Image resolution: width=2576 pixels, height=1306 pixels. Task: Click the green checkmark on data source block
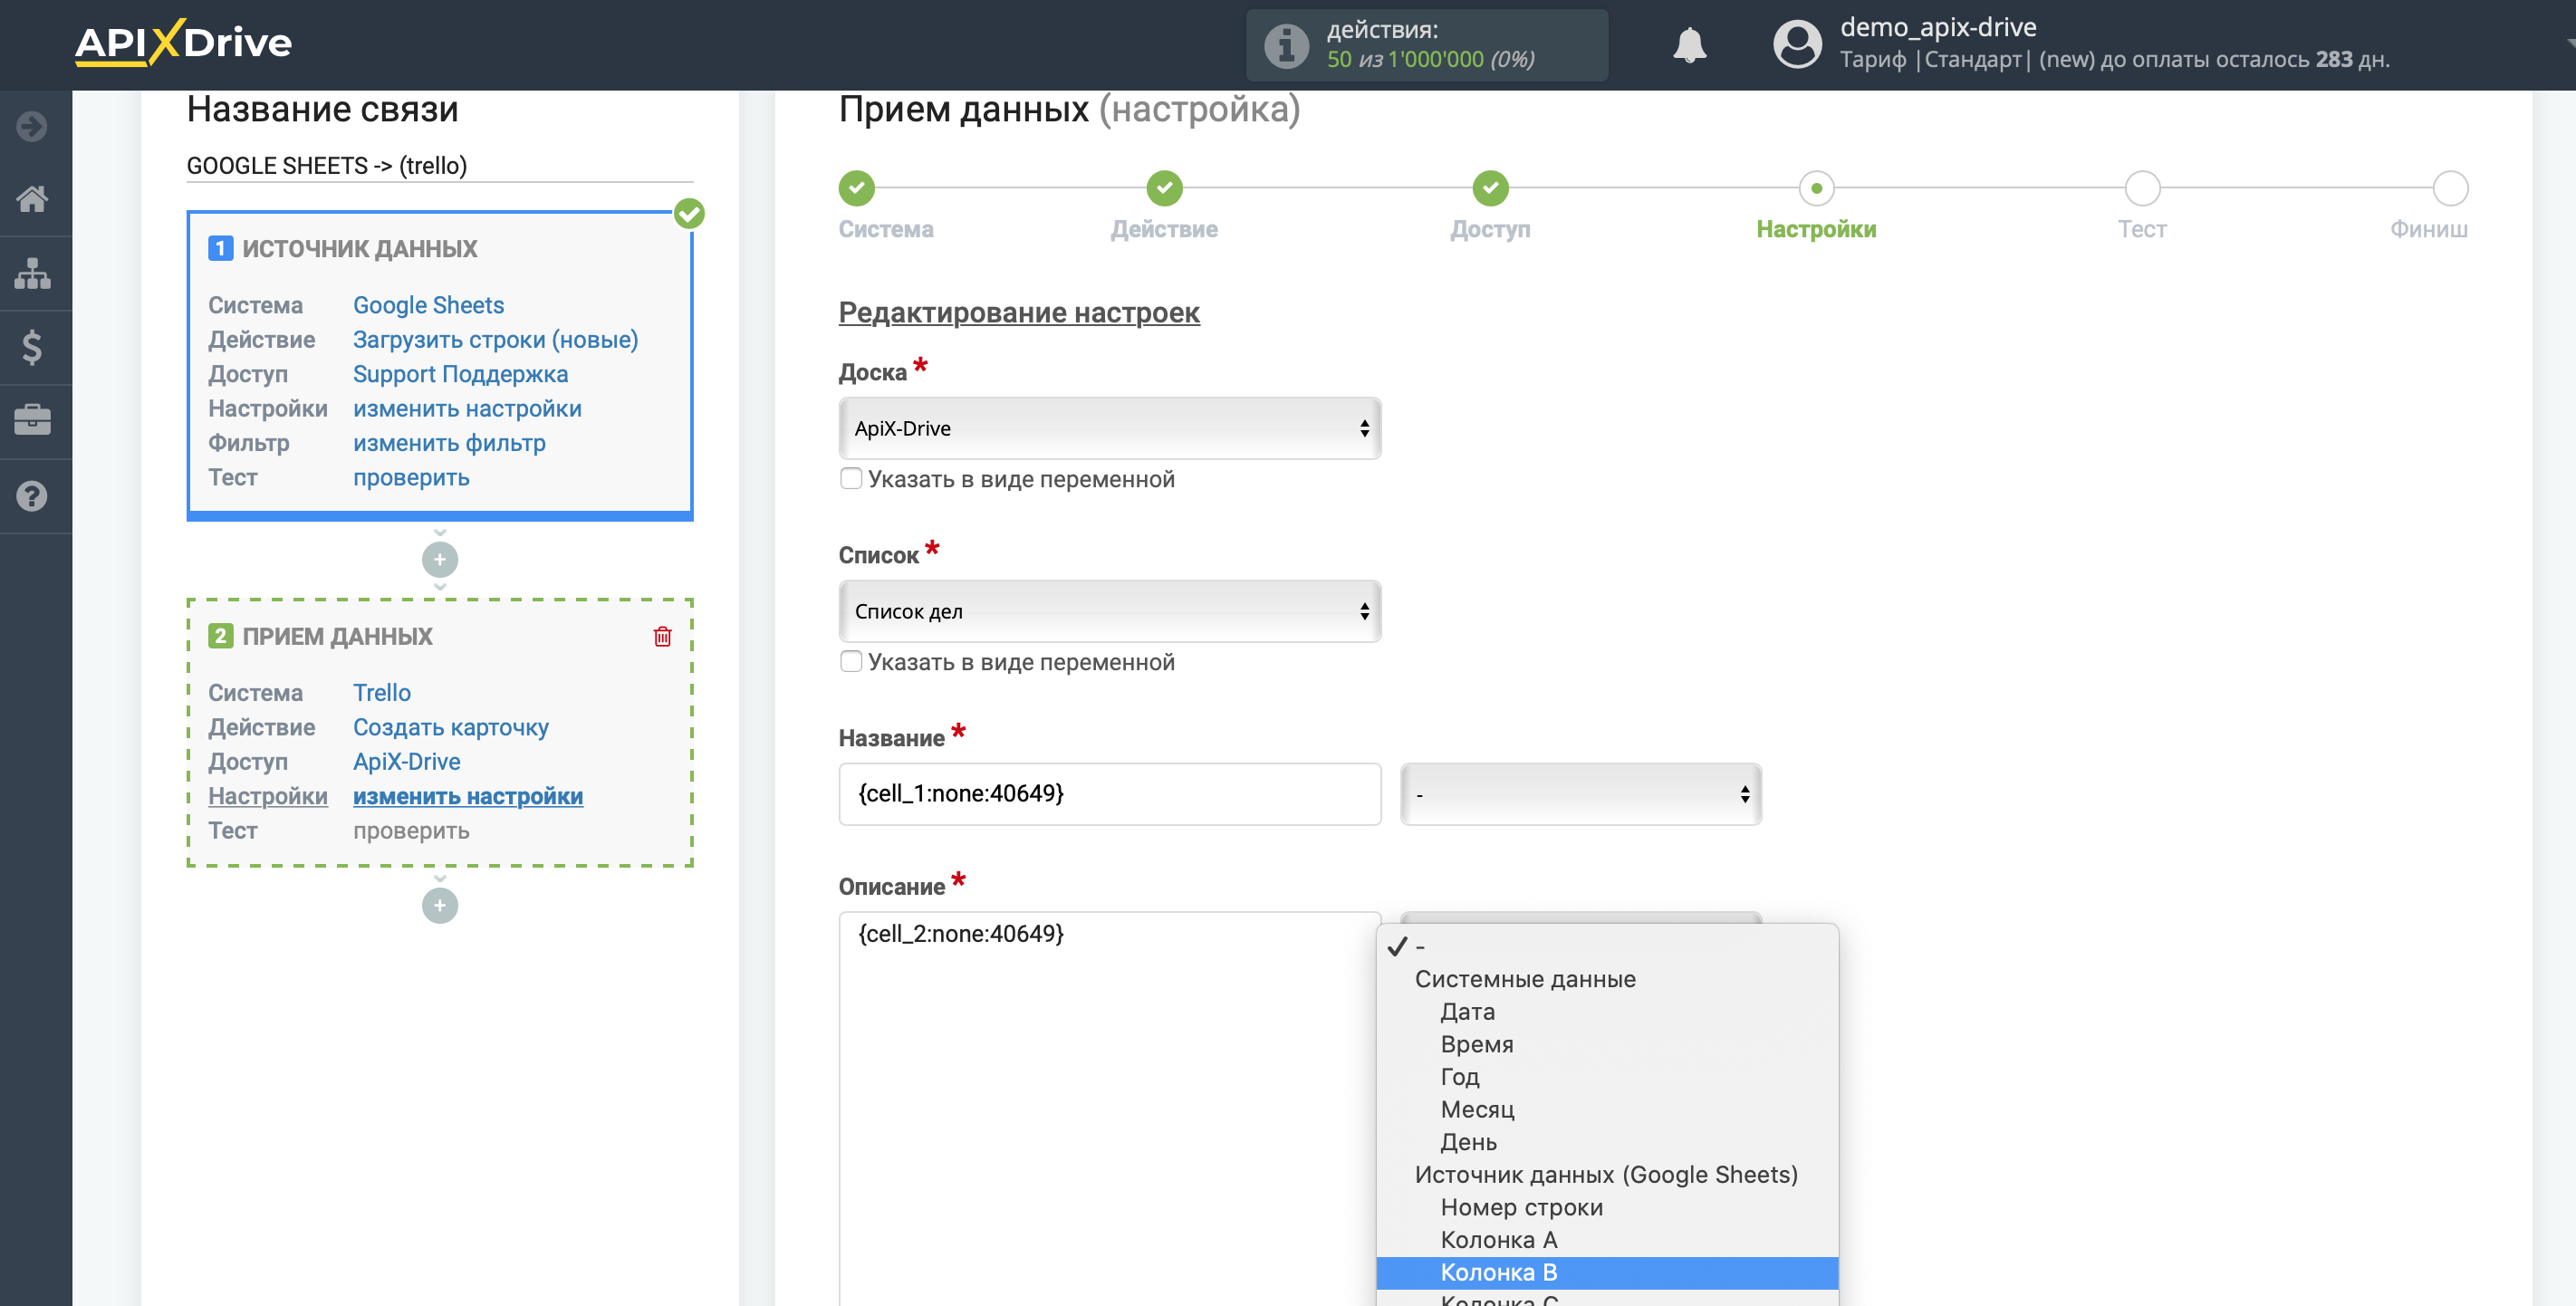click(x=689, y=213)
